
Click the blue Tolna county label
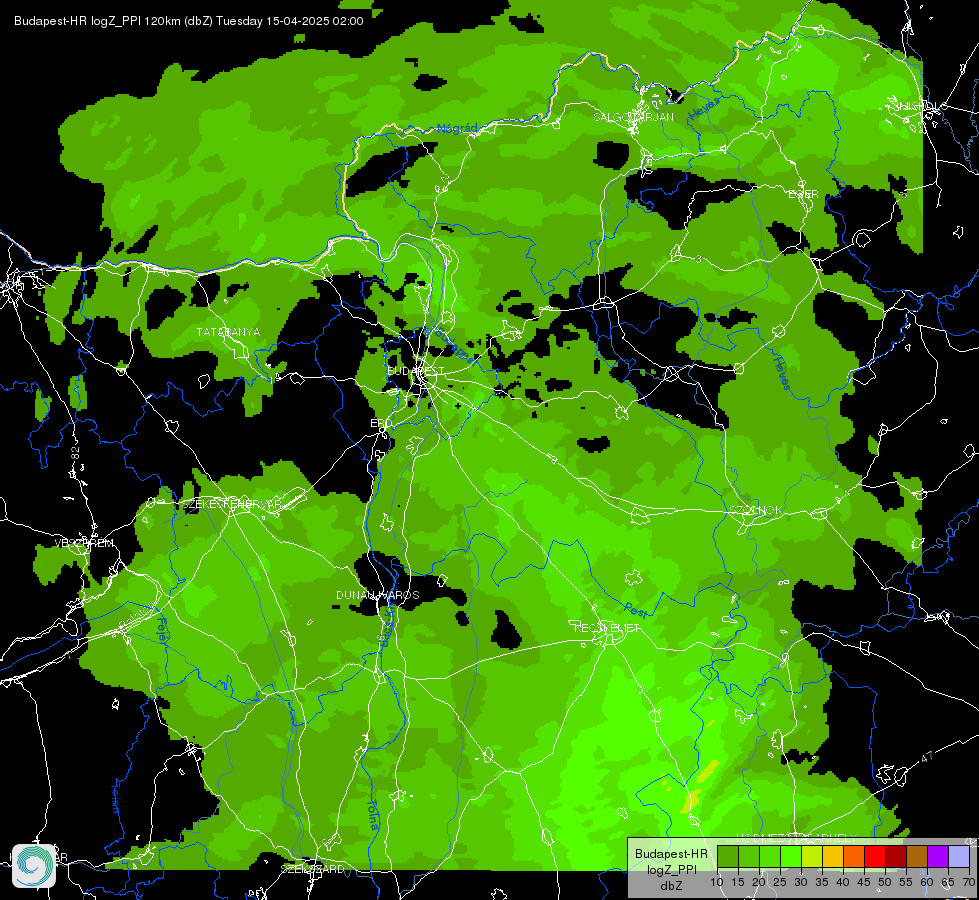click(x=373, y=814)
